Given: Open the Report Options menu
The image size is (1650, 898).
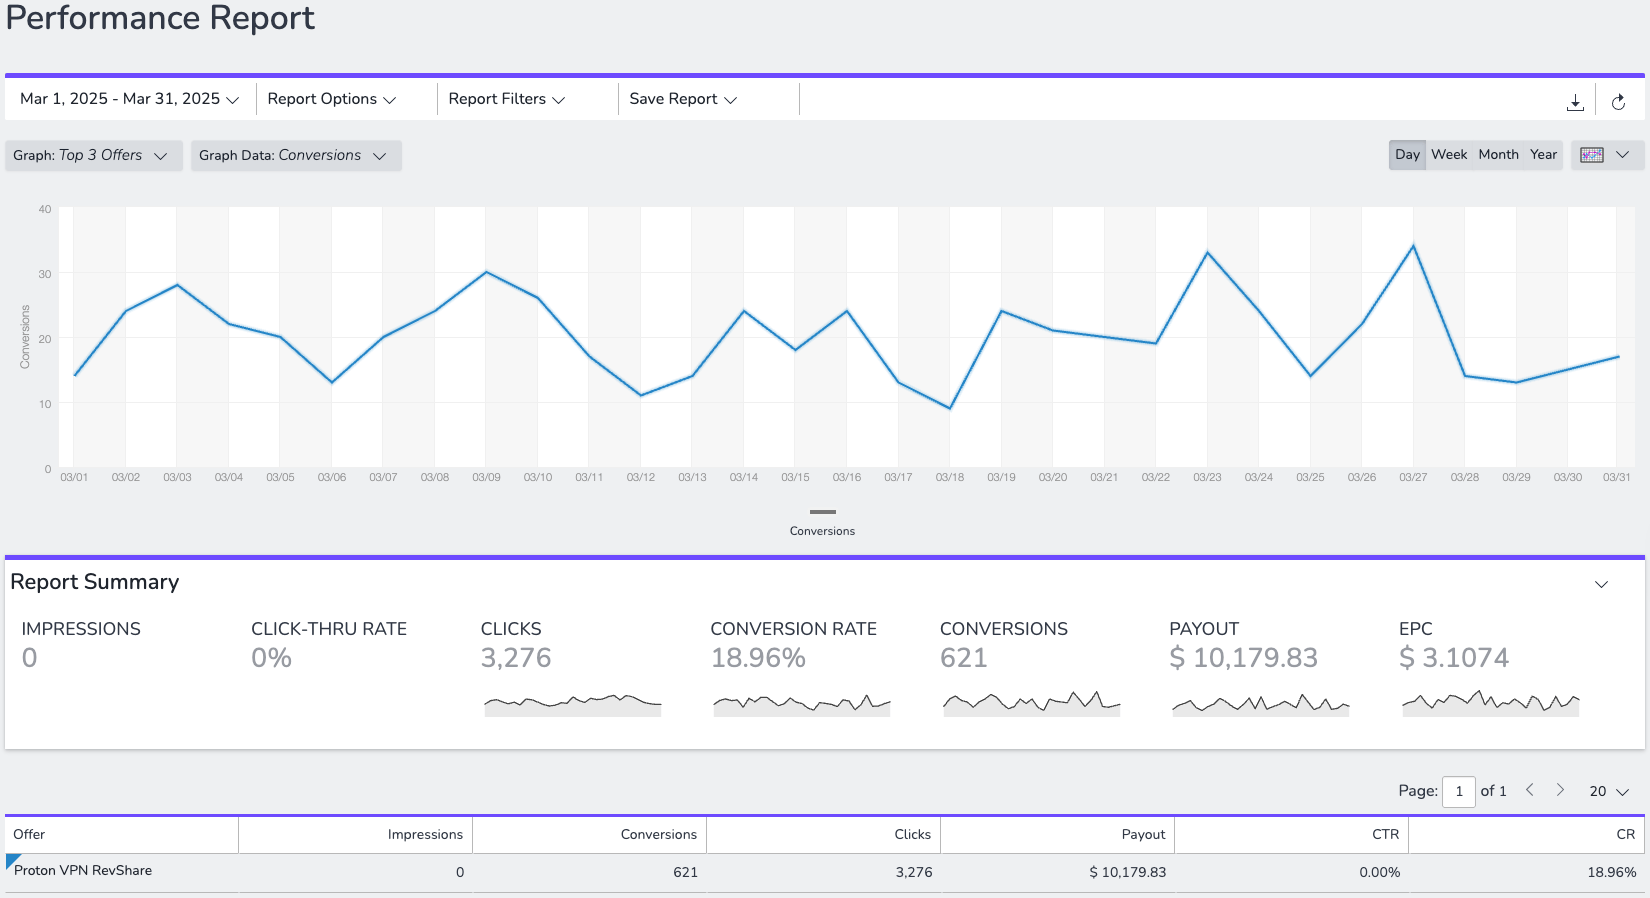Looking at the screenshot, I should coord(332,99).
